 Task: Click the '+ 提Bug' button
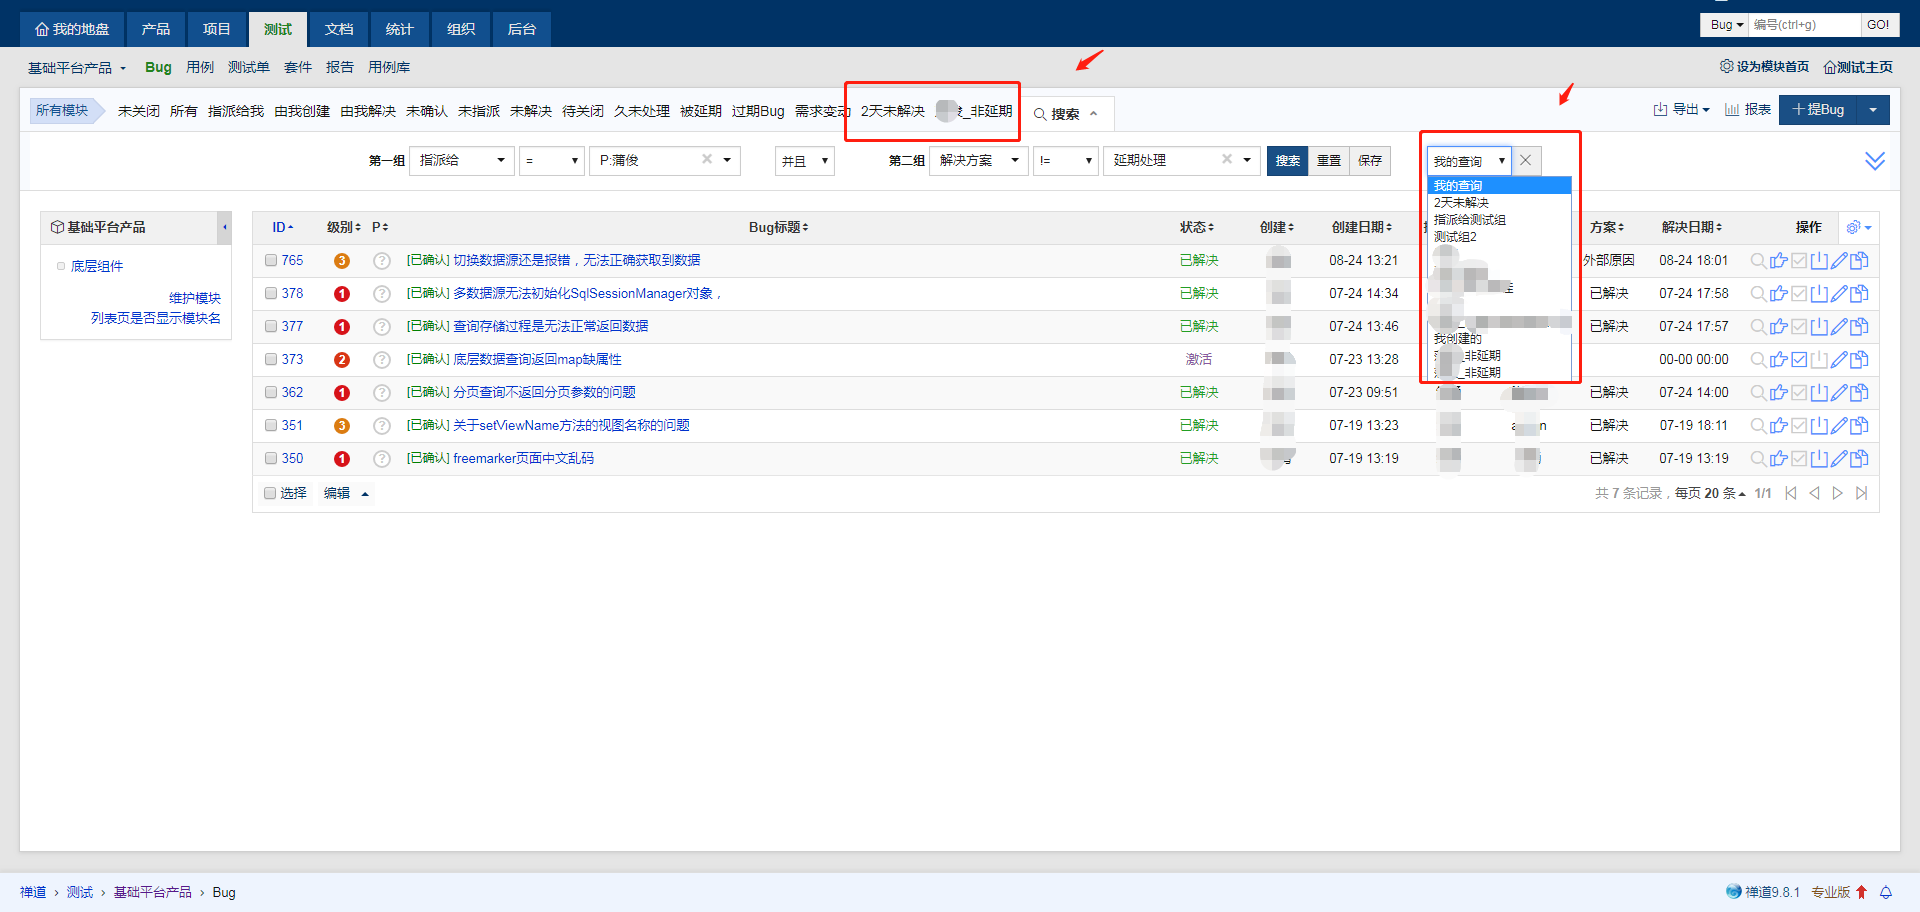(1818, 110)
